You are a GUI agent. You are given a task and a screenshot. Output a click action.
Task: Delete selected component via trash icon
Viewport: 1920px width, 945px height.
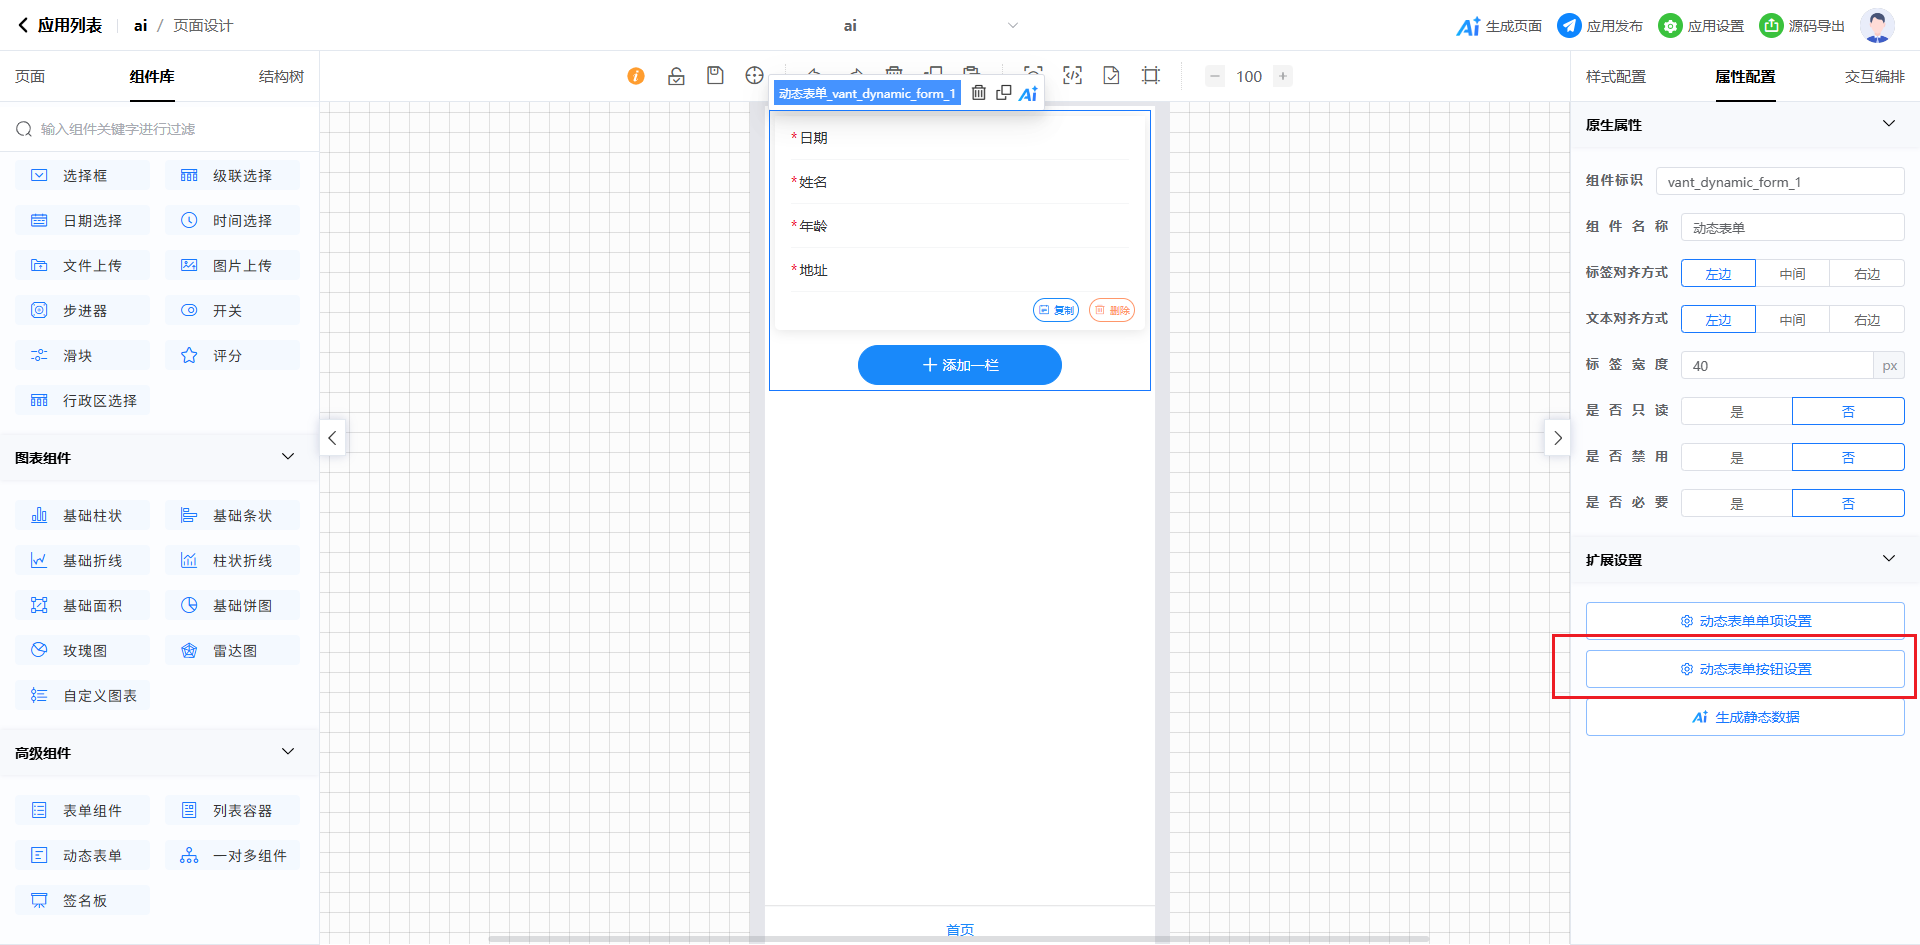[x=979, y=93]
